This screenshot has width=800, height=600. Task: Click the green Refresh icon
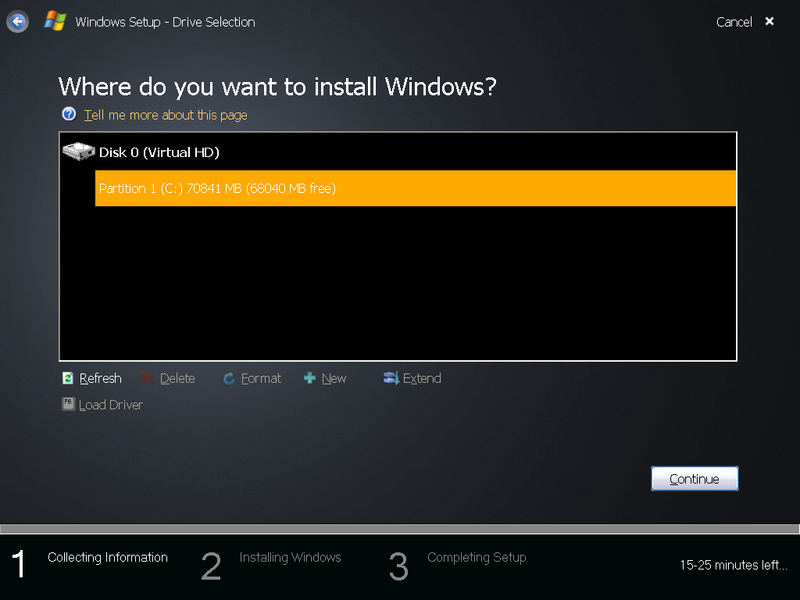[x=68, y=378]
